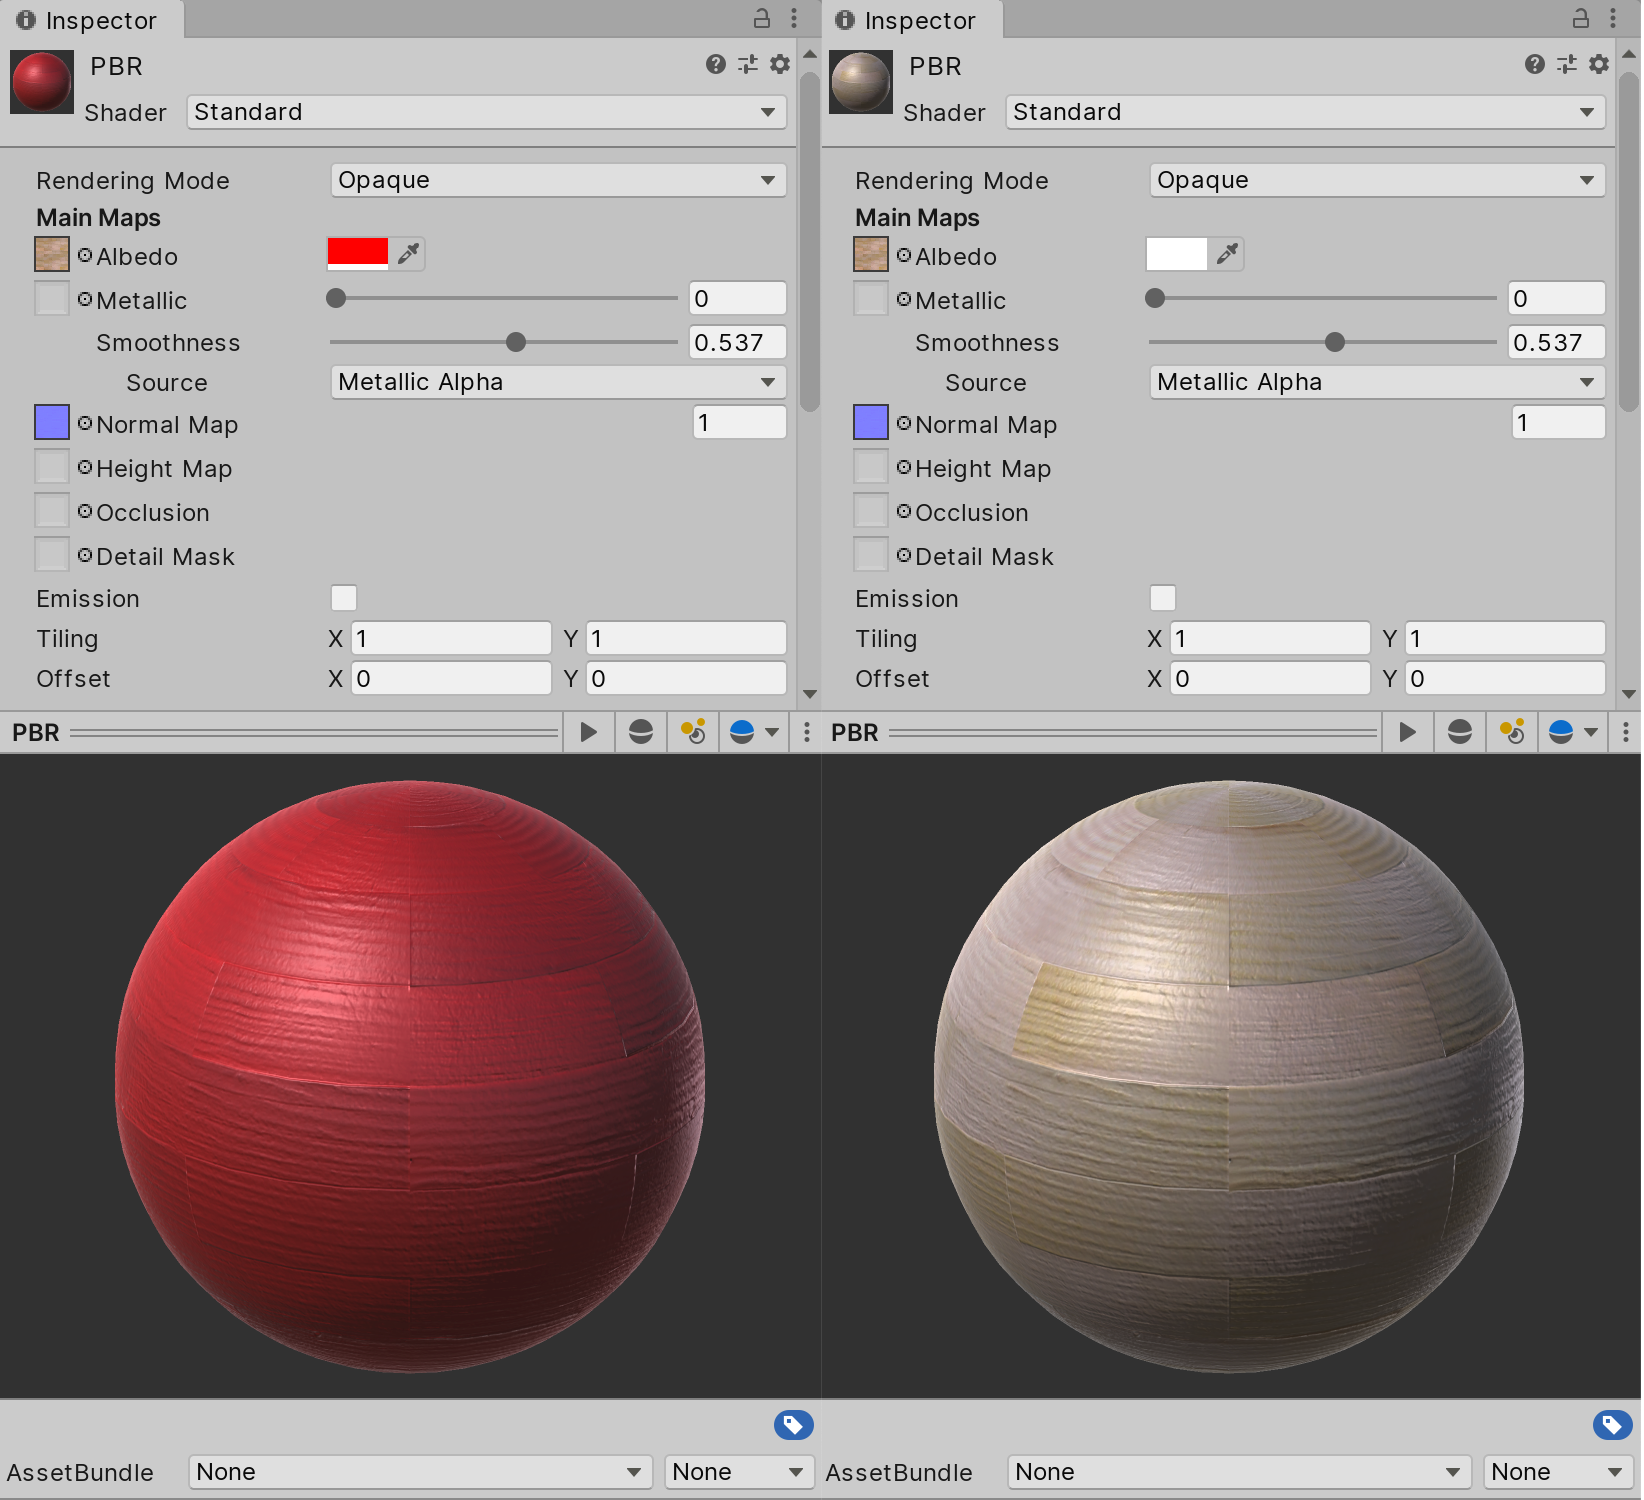Open the Rendering Mode dropdown on the right

1376,180
